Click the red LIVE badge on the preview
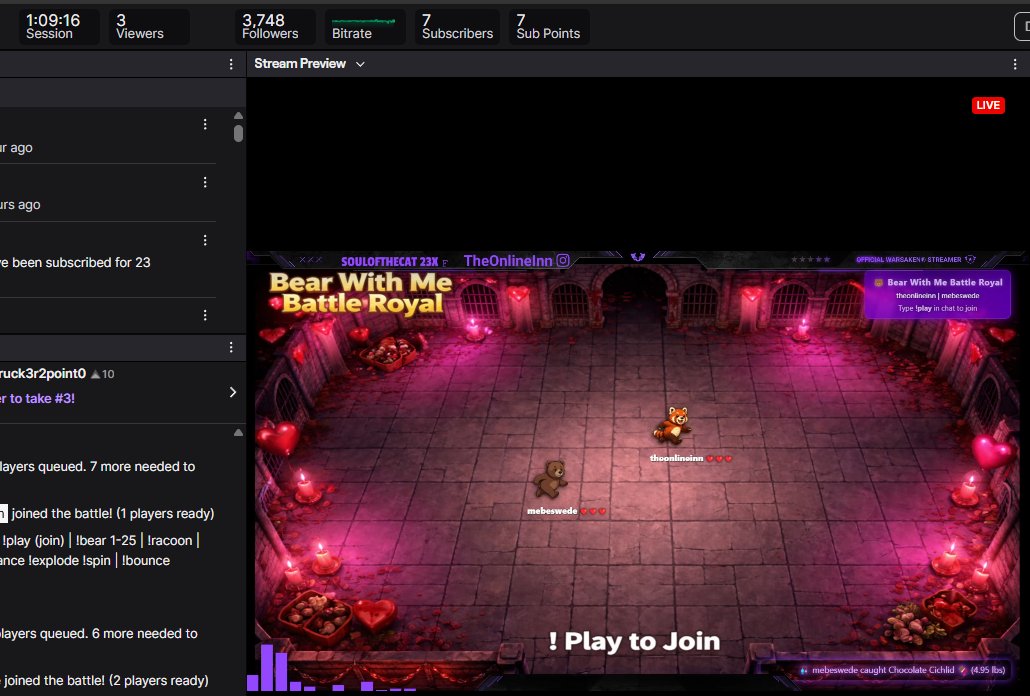The image size is (1030, 696). point(988,105)
